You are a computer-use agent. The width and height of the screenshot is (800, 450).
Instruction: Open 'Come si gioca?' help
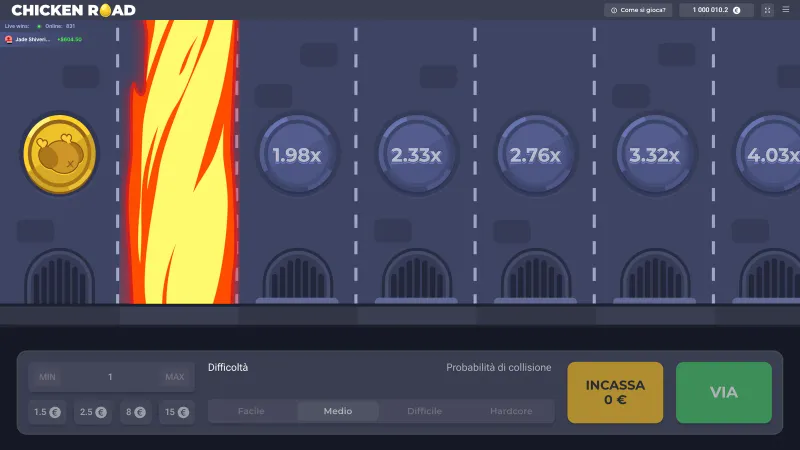(x=638, y=10)
